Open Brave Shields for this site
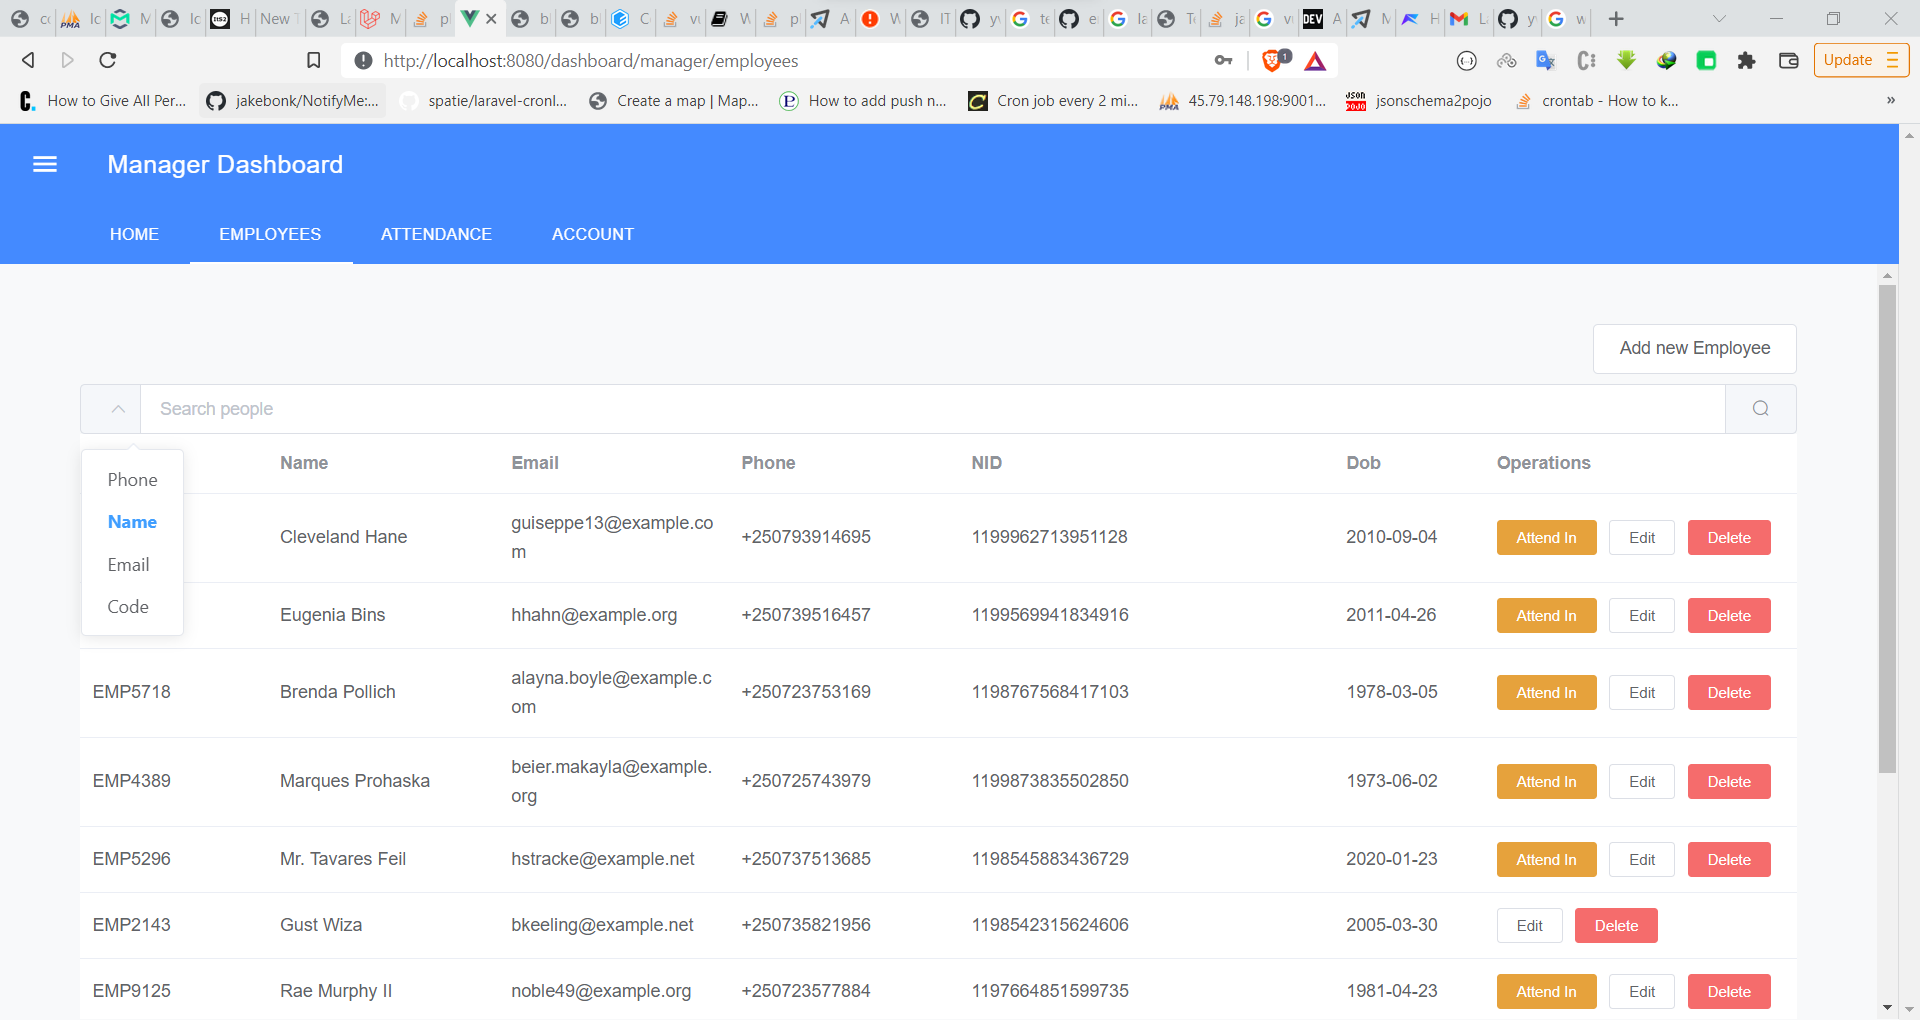1920x1020 pixels. (x=1273, y=60)
